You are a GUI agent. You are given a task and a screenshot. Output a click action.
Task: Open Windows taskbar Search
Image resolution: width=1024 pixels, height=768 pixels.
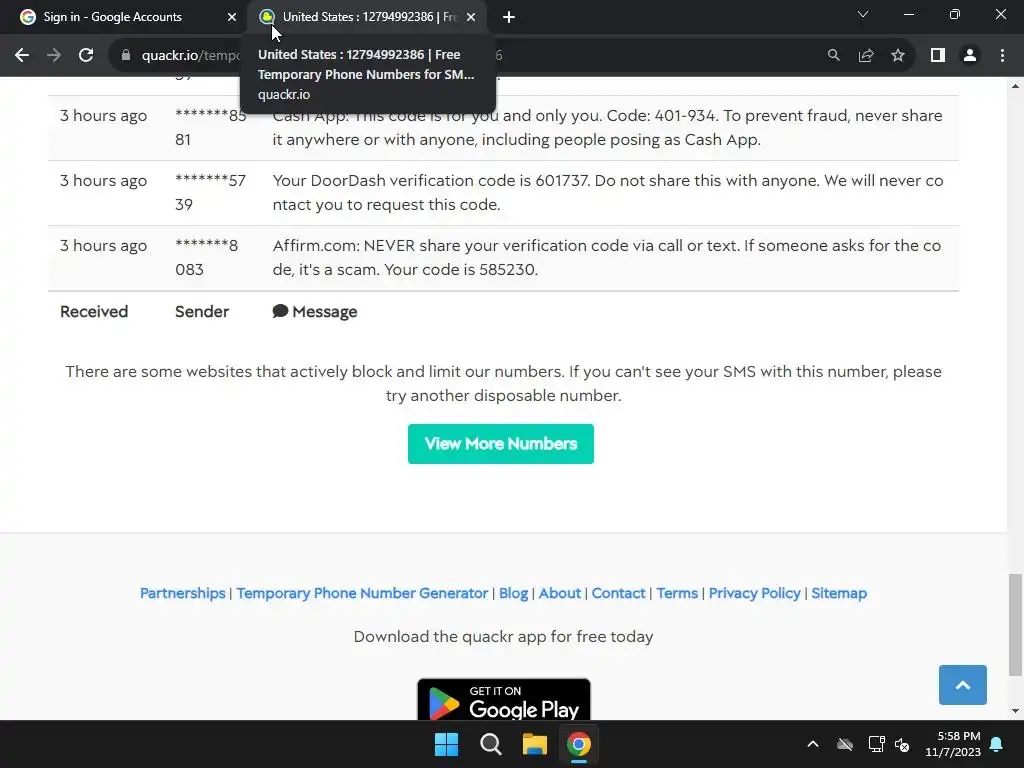490,744
